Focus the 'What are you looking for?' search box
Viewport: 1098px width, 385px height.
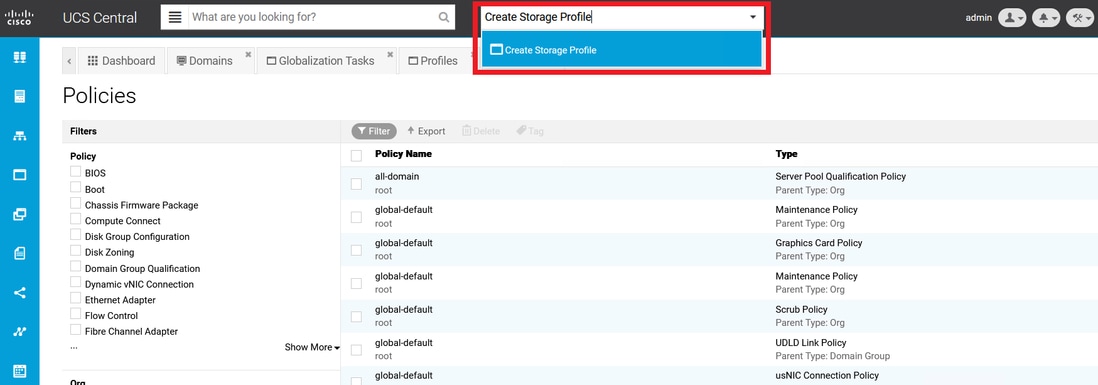312,17
